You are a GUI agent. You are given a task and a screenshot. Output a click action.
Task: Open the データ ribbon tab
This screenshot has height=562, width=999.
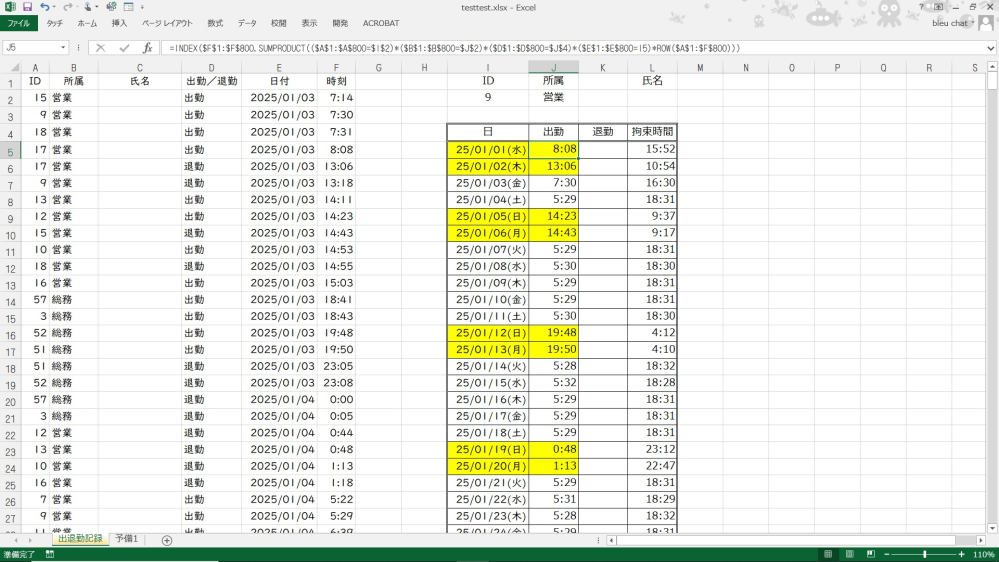point(247,23)
